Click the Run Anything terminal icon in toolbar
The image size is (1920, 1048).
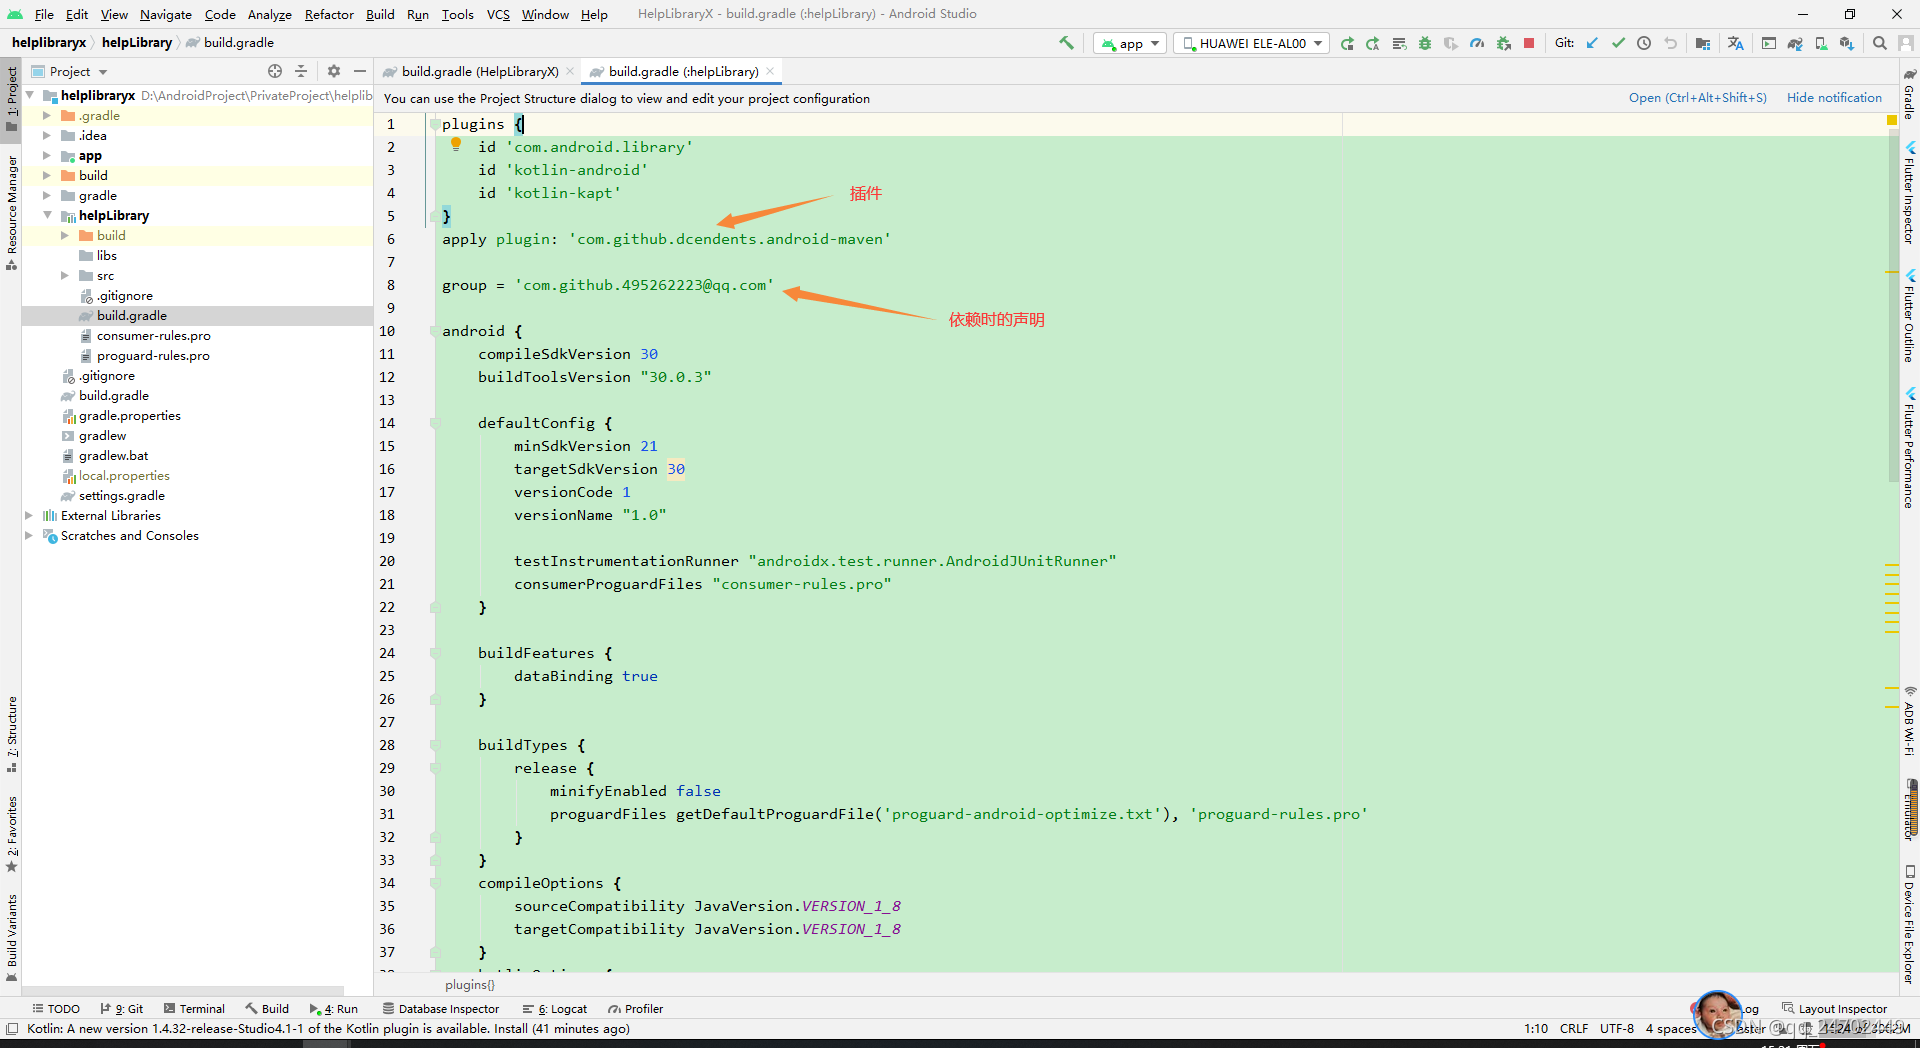point(1769,43)
